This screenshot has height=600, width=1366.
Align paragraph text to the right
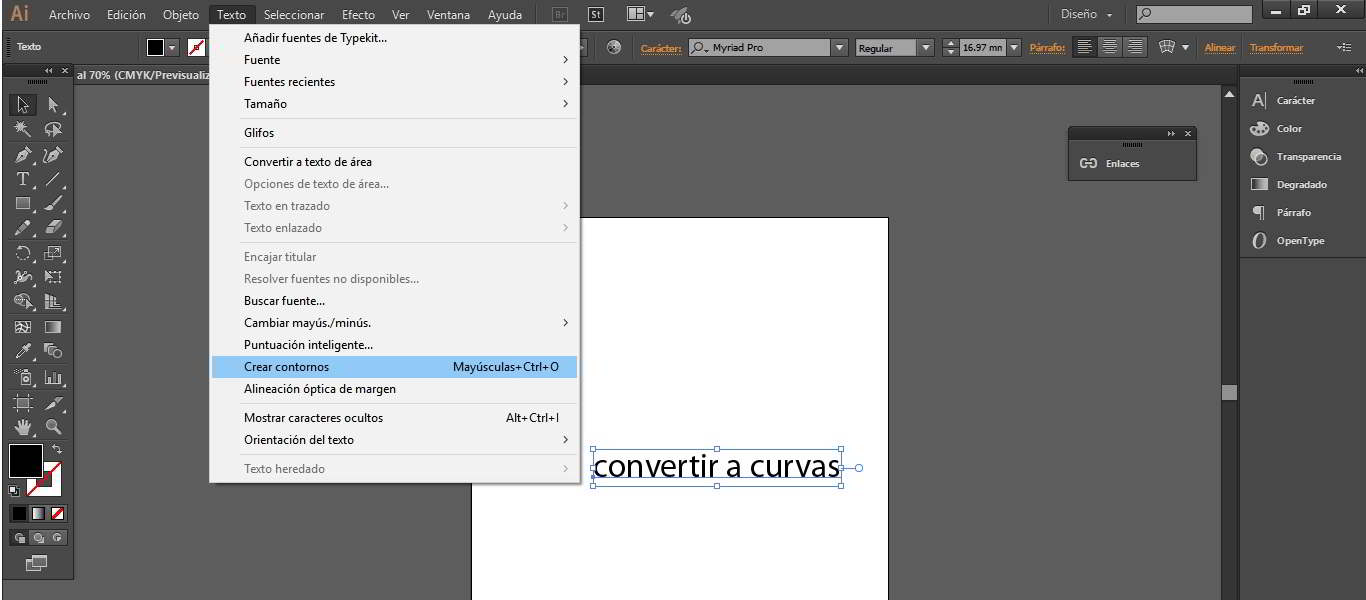[1134, 47]
